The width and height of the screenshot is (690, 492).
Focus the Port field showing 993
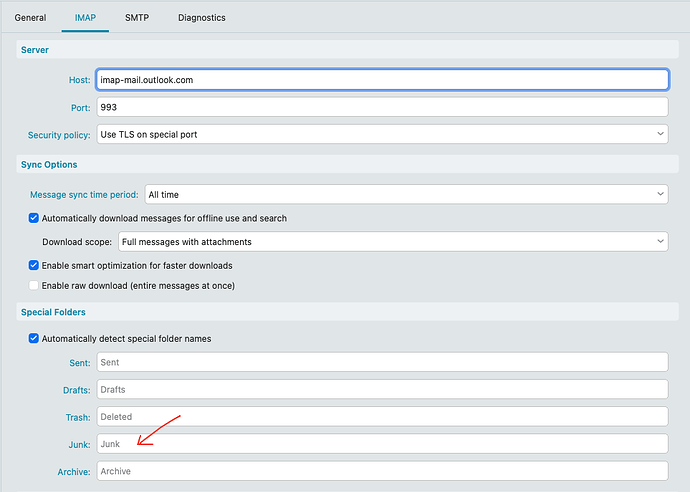[381, 107]
